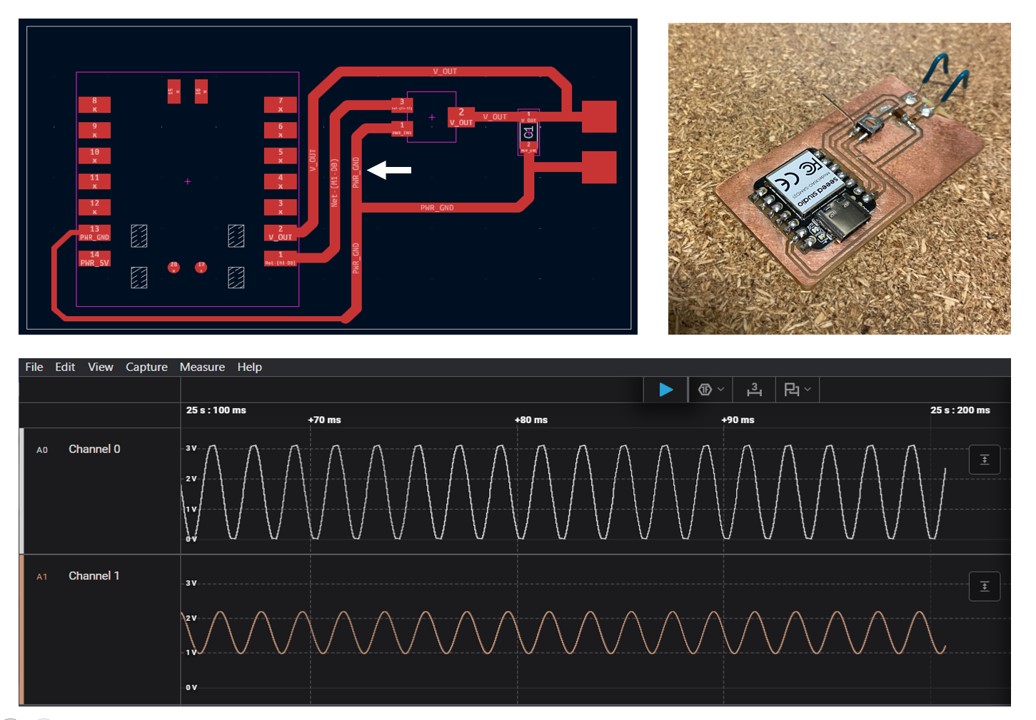The image size is (1036, 720).
Task: Open the Help menu
Action: (249, 367)
